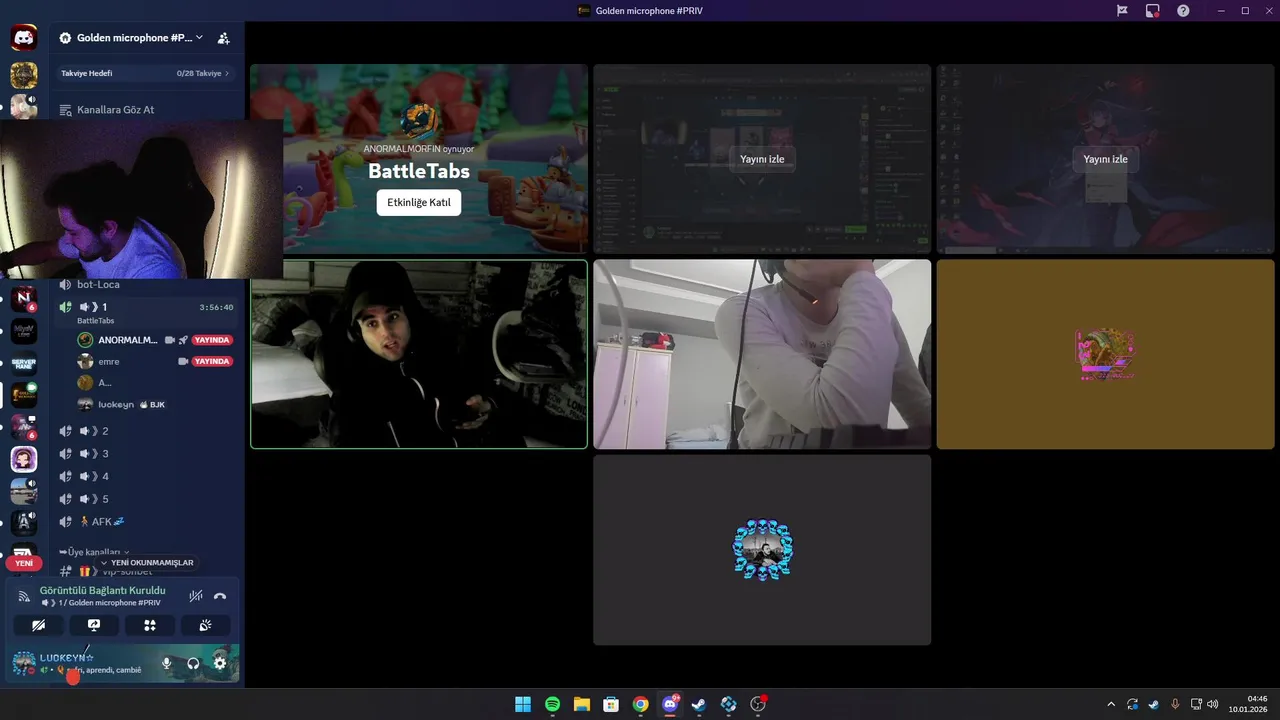The height and width of the screenshot is (720, 1280).
Task: Click Etkinliğe Katıl button on BattleTabs
Action: pos(419,202)
